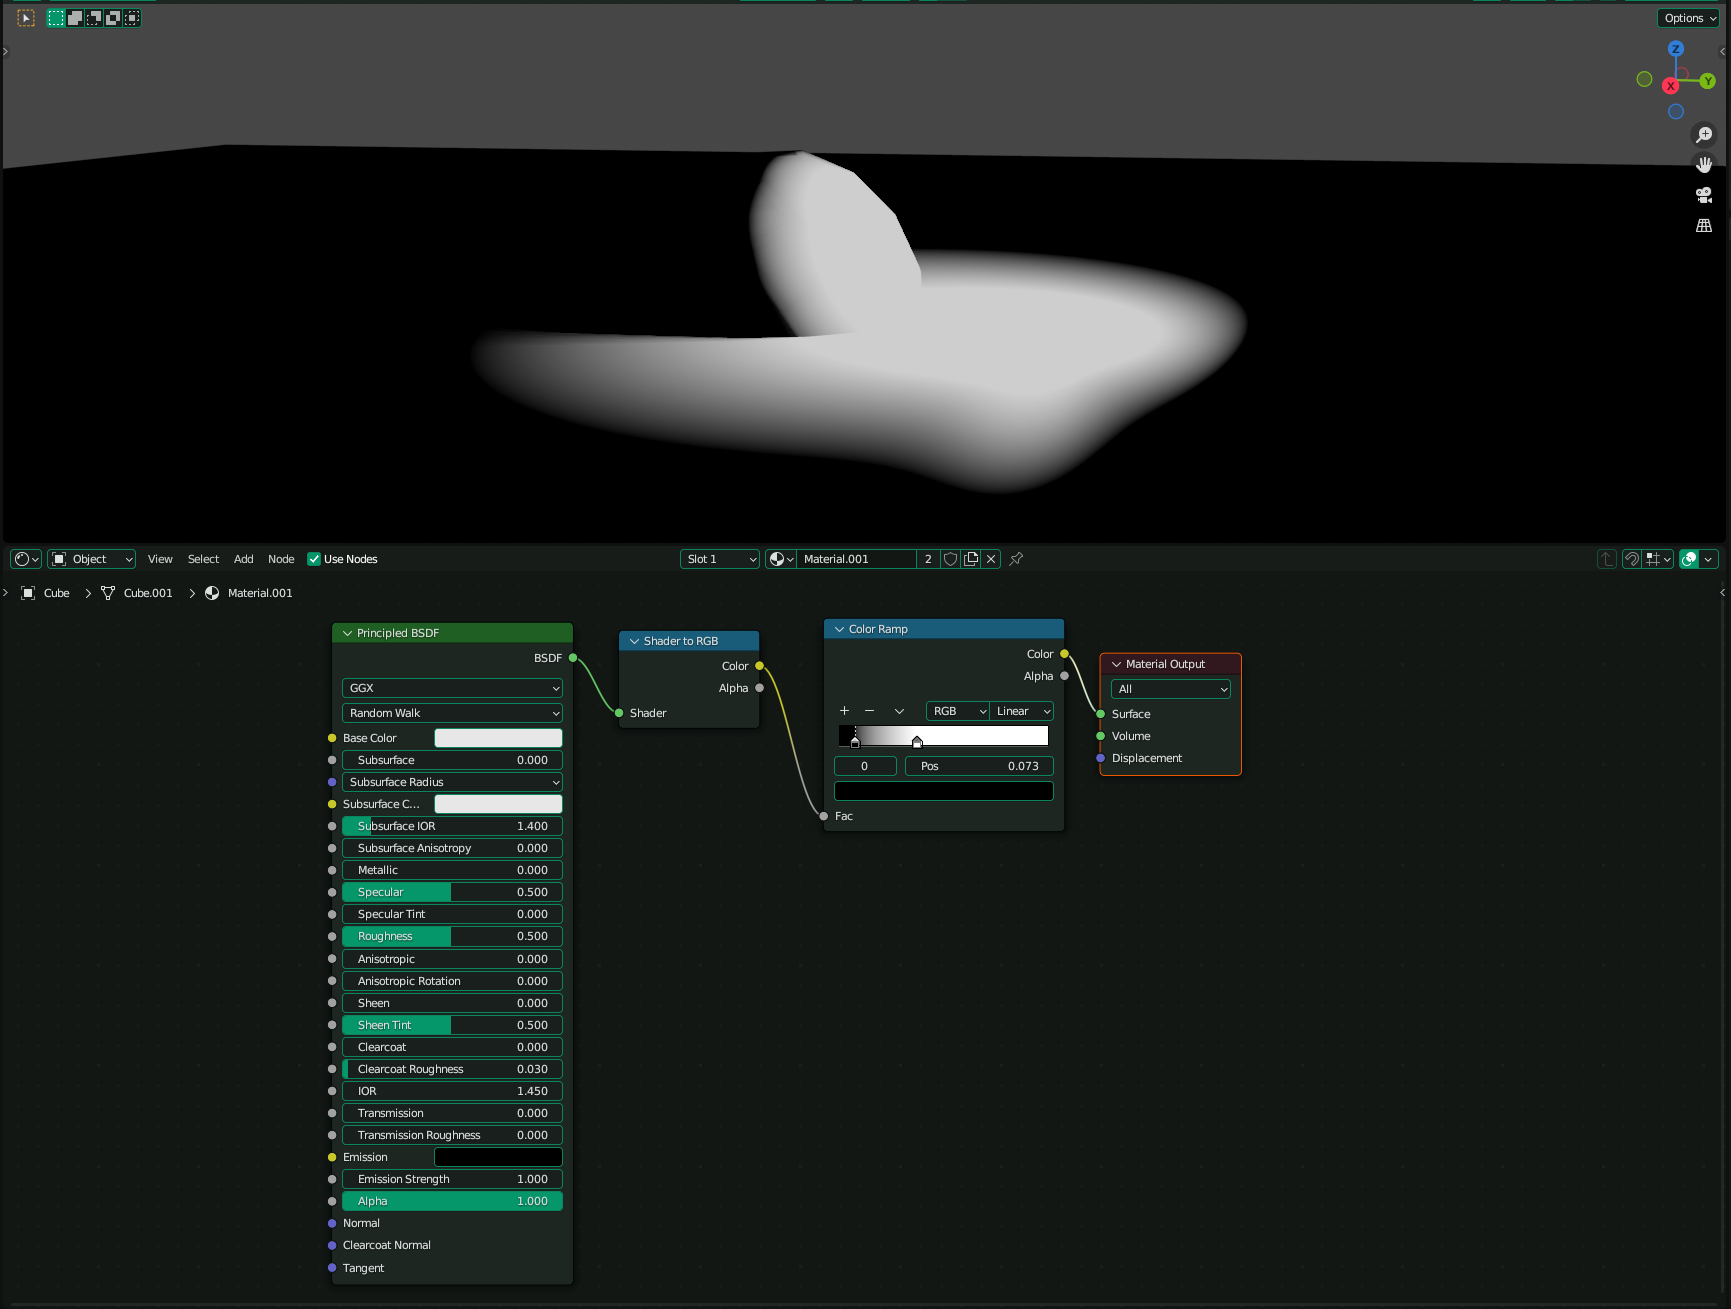Browse materials with the sphere icon

click(x=780, y=559)
